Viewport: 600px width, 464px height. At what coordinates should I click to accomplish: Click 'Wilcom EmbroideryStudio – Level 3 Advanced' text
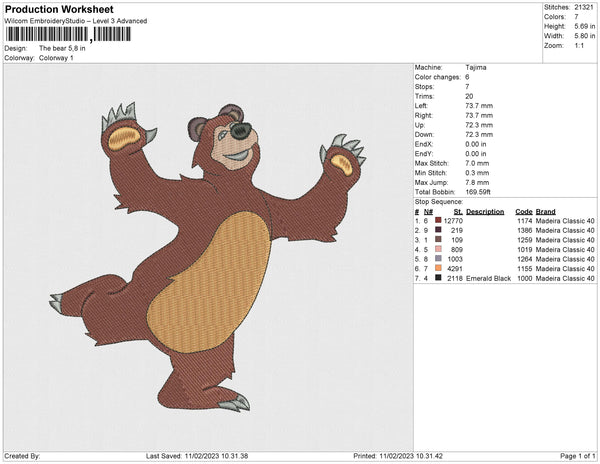[x=76, y=21]
